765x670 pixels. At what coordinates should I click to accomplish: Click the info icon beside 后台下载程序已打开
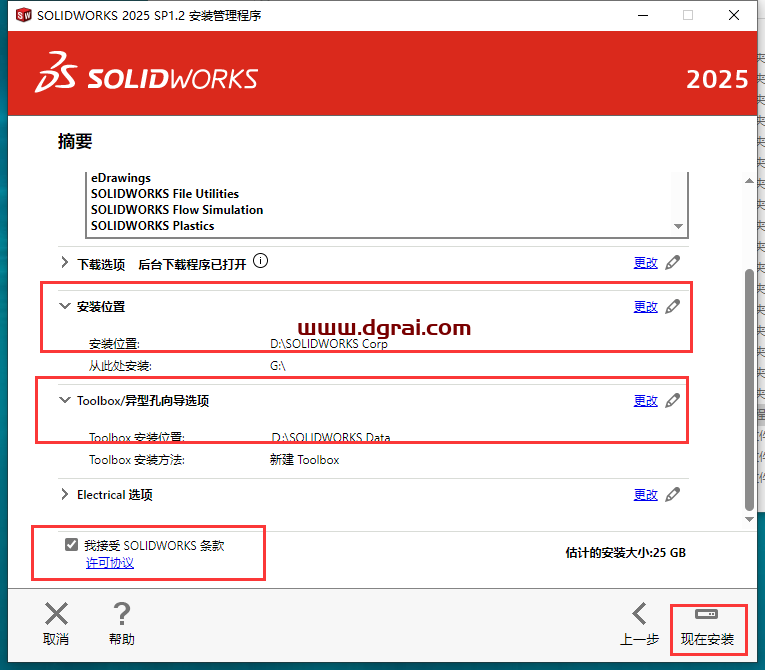[261, 261]
